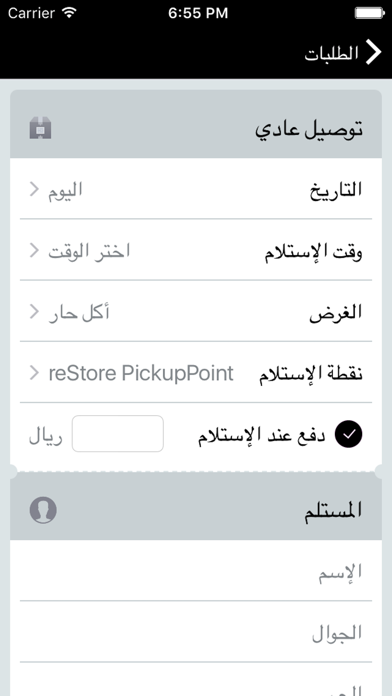This screenshot has height=696, width=392.
Task: Tap the اليوم date value
Action: click(66, 191)
